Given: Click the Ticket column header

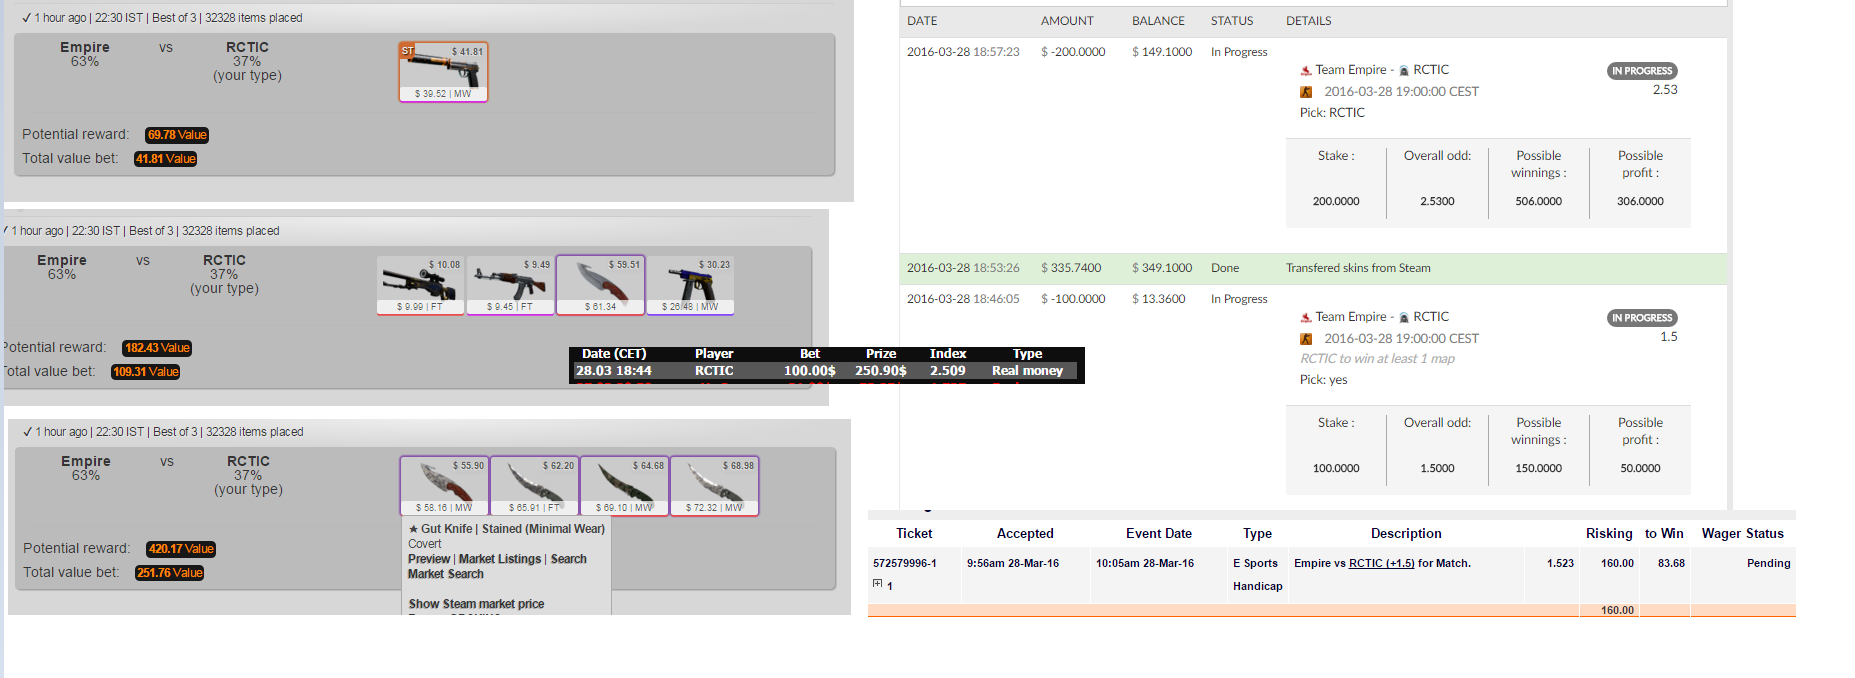Looking at the screenshot, I should coord(914,534).
